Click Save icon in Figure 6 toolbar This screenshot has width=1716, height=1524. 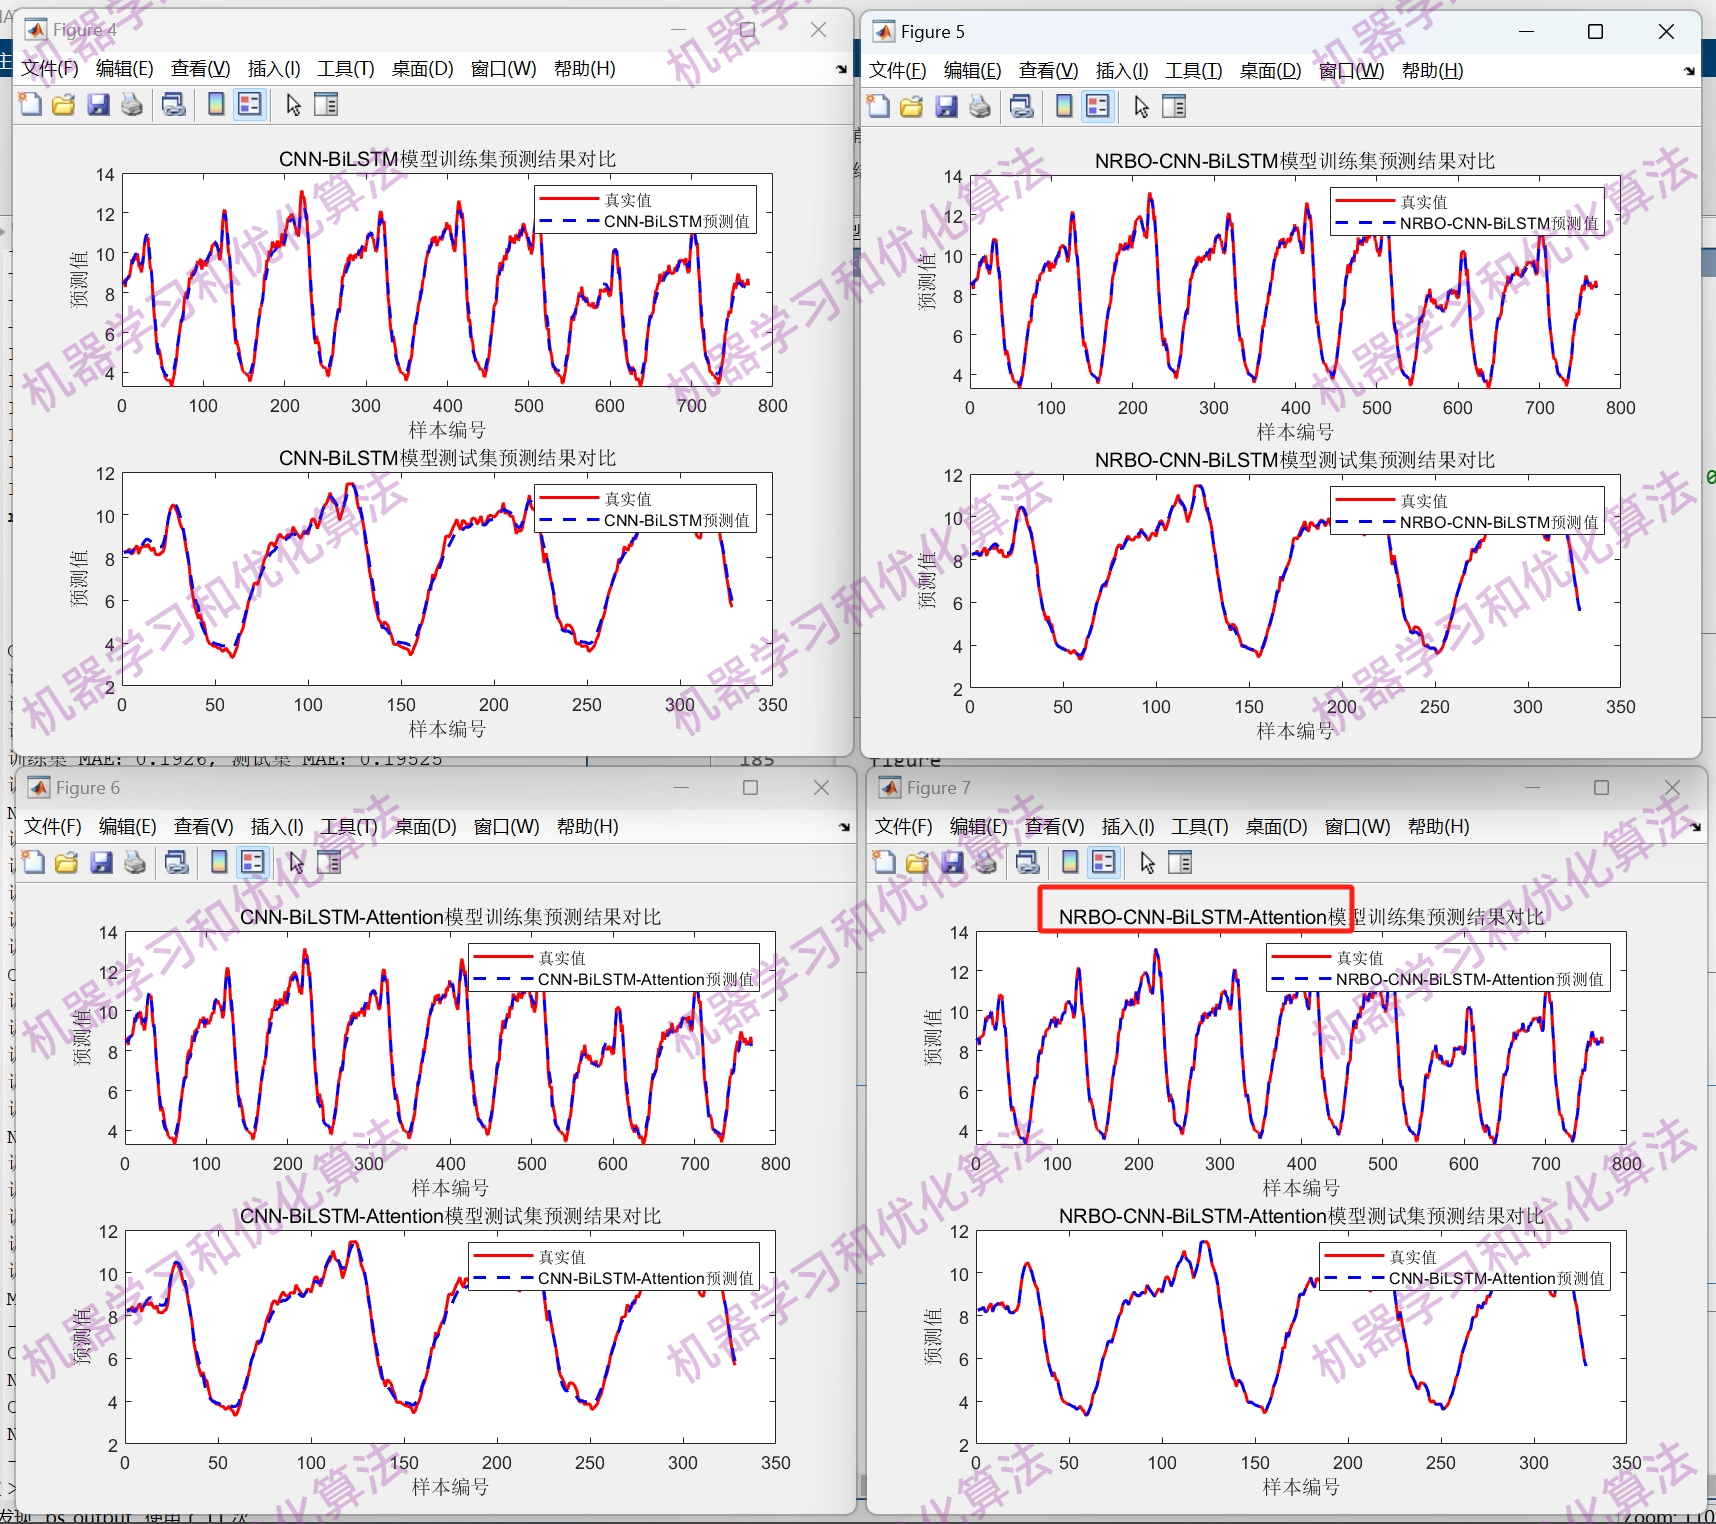101,862
